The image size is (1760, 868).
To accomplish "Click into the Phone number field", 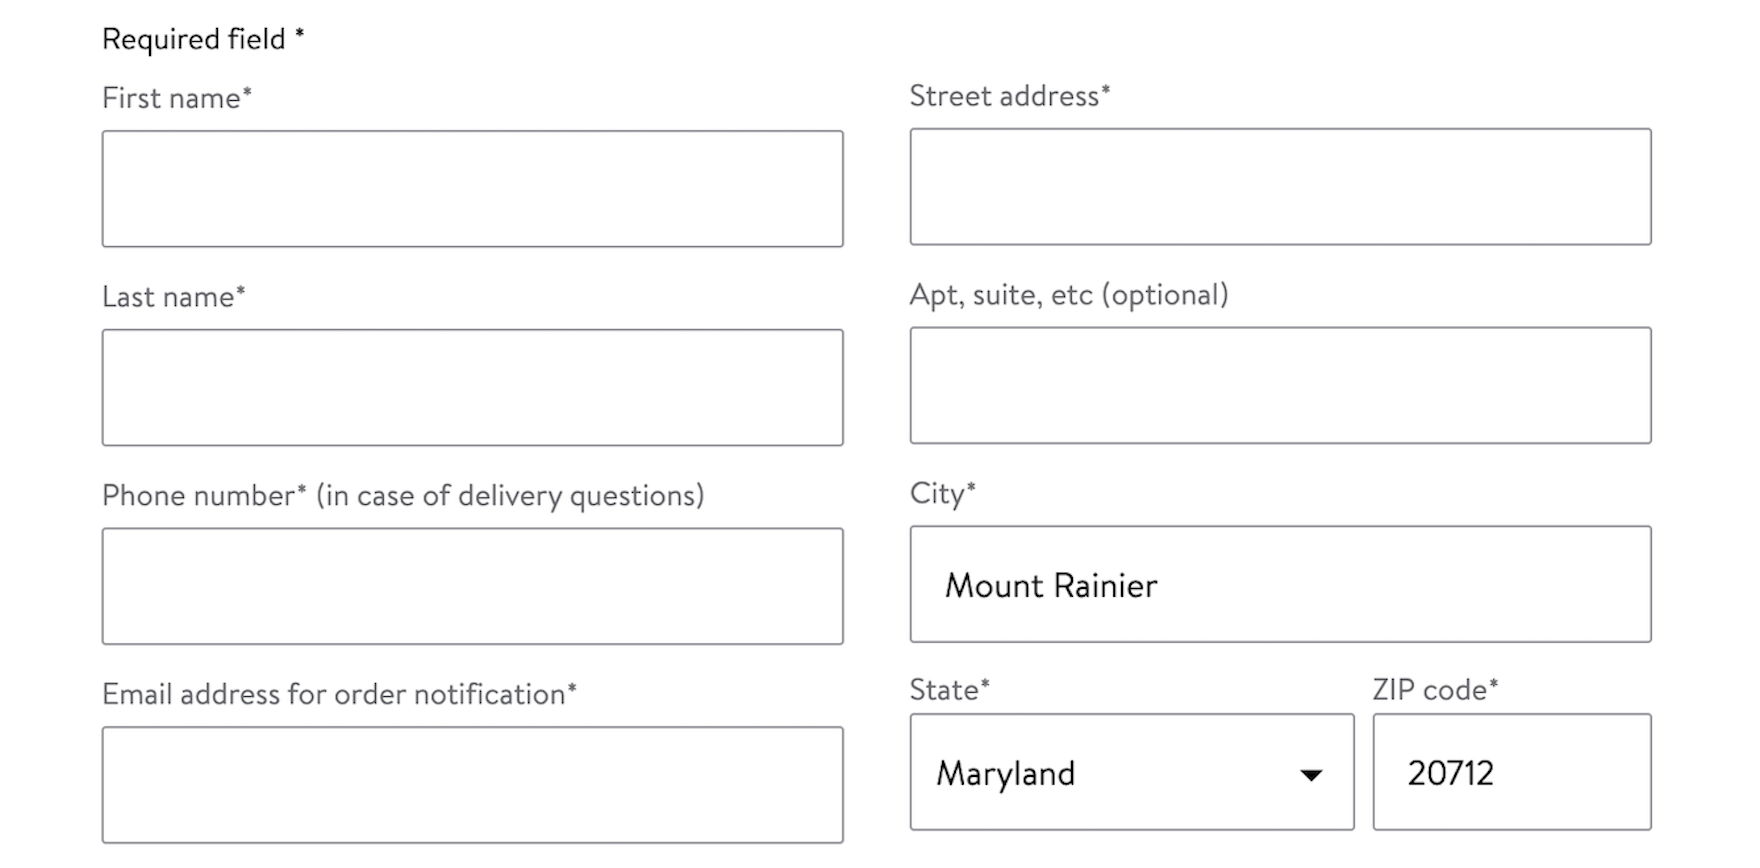I will (x=472, y=586).
